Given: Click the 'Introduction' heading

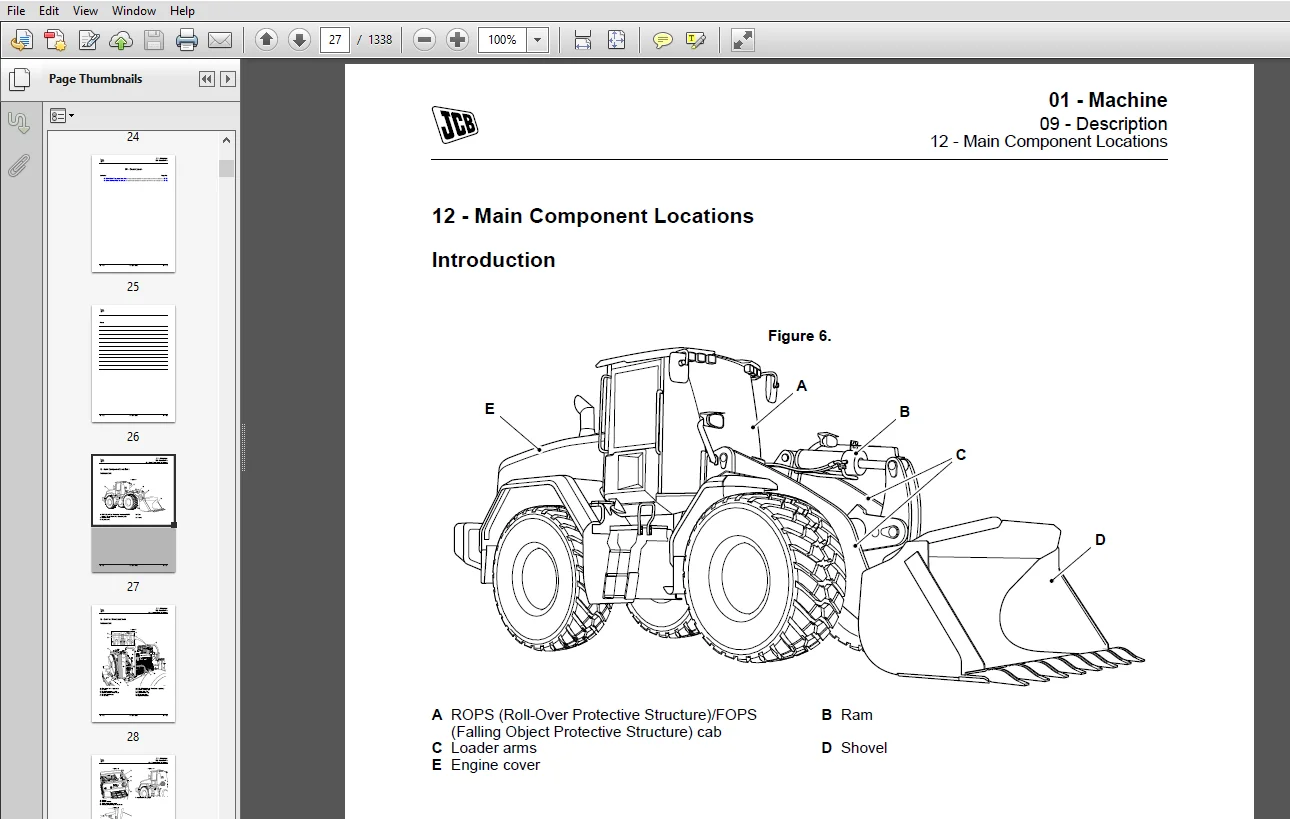Looking at the screenshot, I should [x=493, y=260].
